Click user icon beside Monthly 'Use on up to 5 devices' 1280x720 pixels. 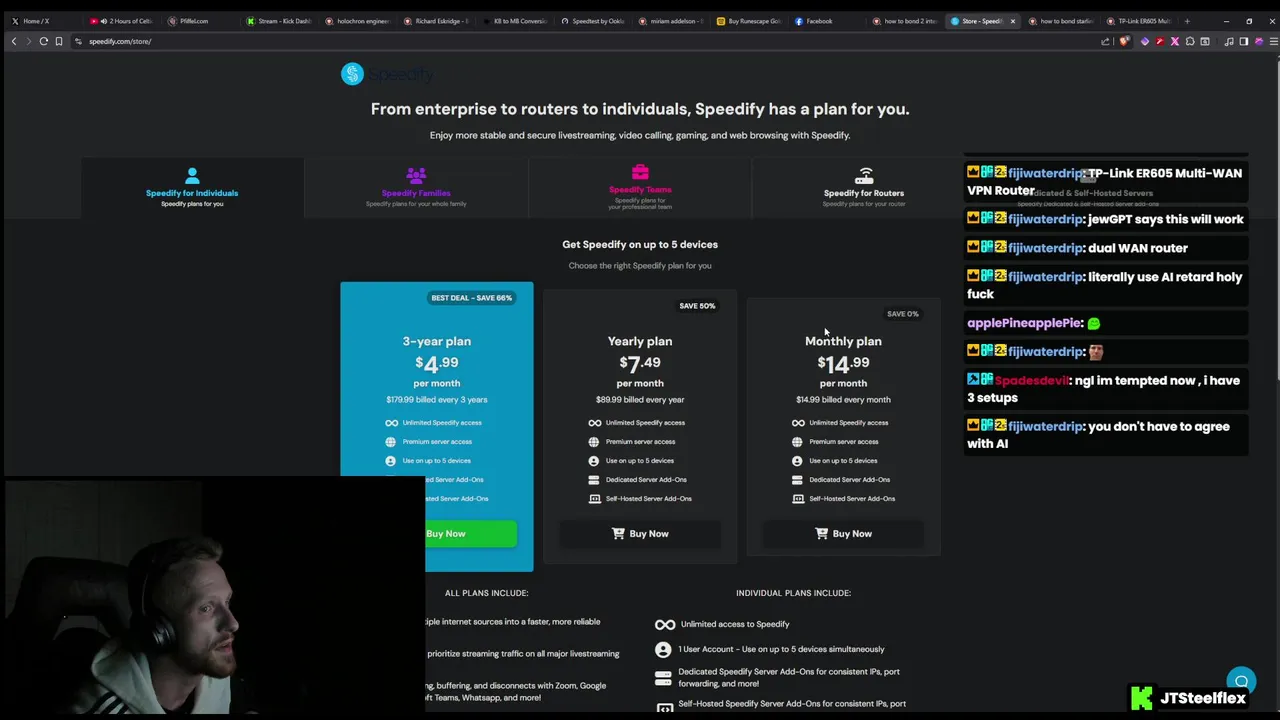coord(797,461)
